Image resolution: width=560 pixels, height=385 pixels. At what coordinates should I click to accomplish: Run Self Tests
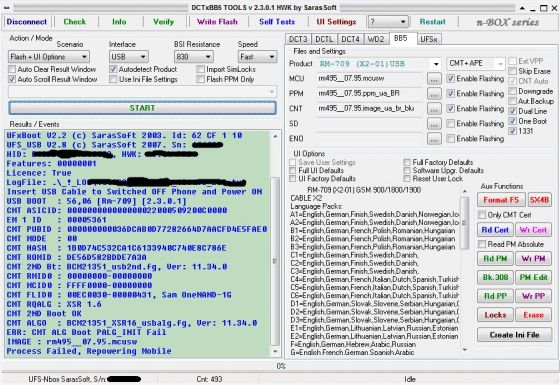(277, 22)
